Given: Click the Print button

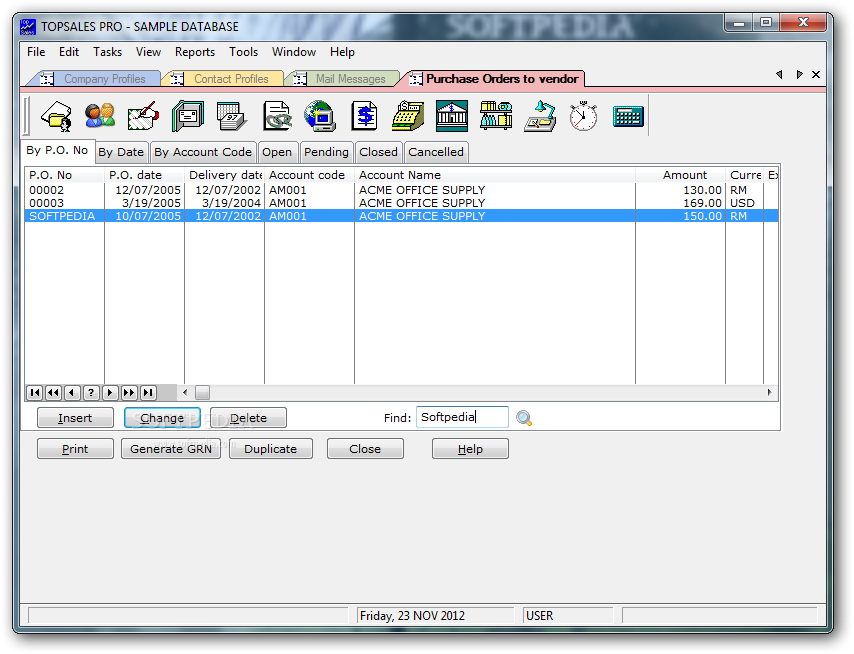Looking at the screenshot, I should (75, 449).
